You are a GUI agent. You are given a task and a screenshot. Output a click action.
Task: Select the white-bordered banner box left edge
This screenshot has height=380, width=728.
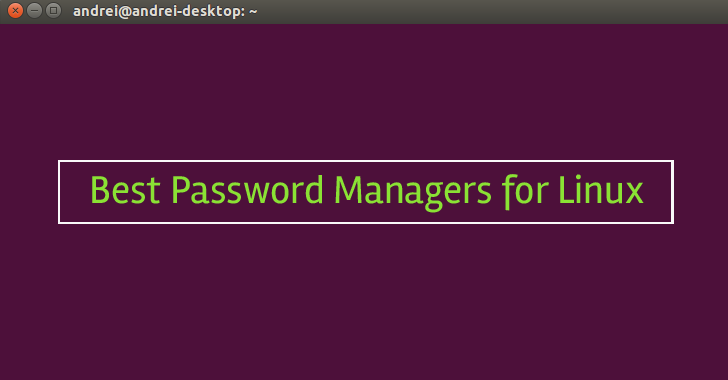pos(59,192)
